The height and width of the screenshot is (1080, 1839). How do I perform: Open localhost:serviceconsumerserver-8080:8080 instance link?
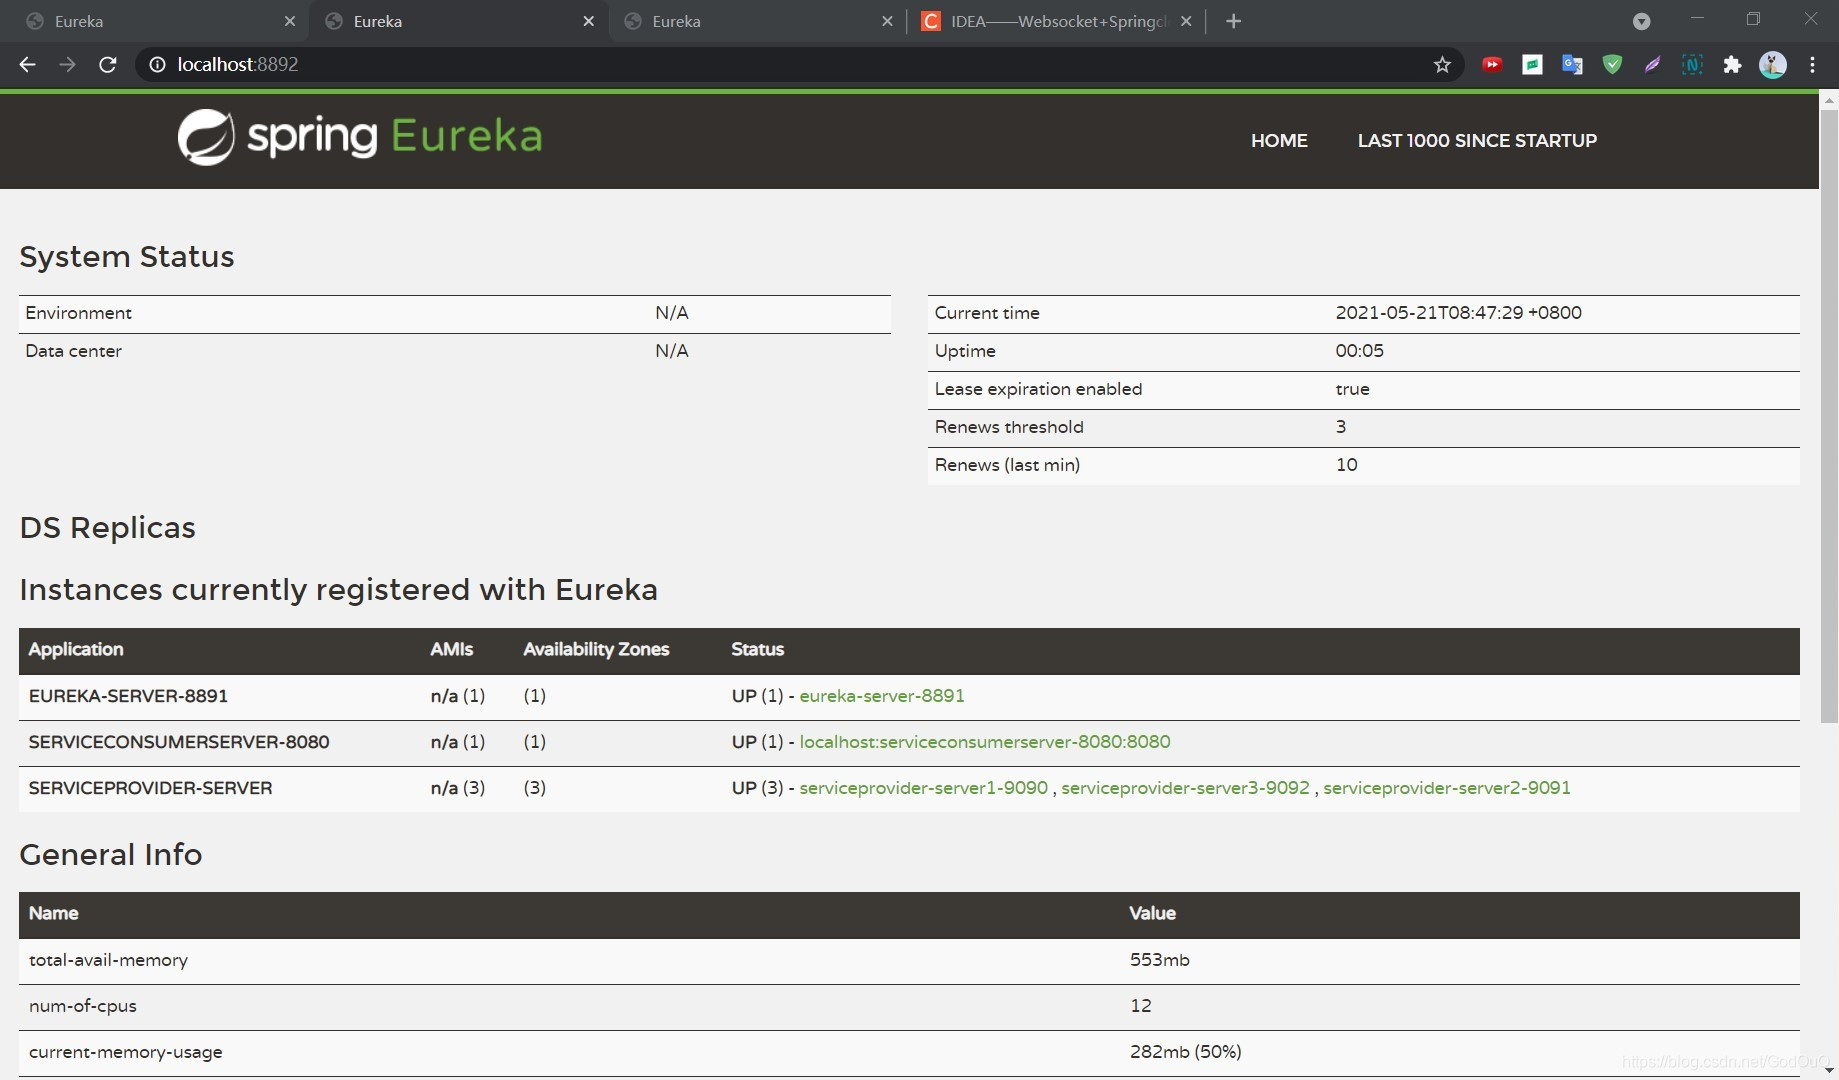[985, 742]
